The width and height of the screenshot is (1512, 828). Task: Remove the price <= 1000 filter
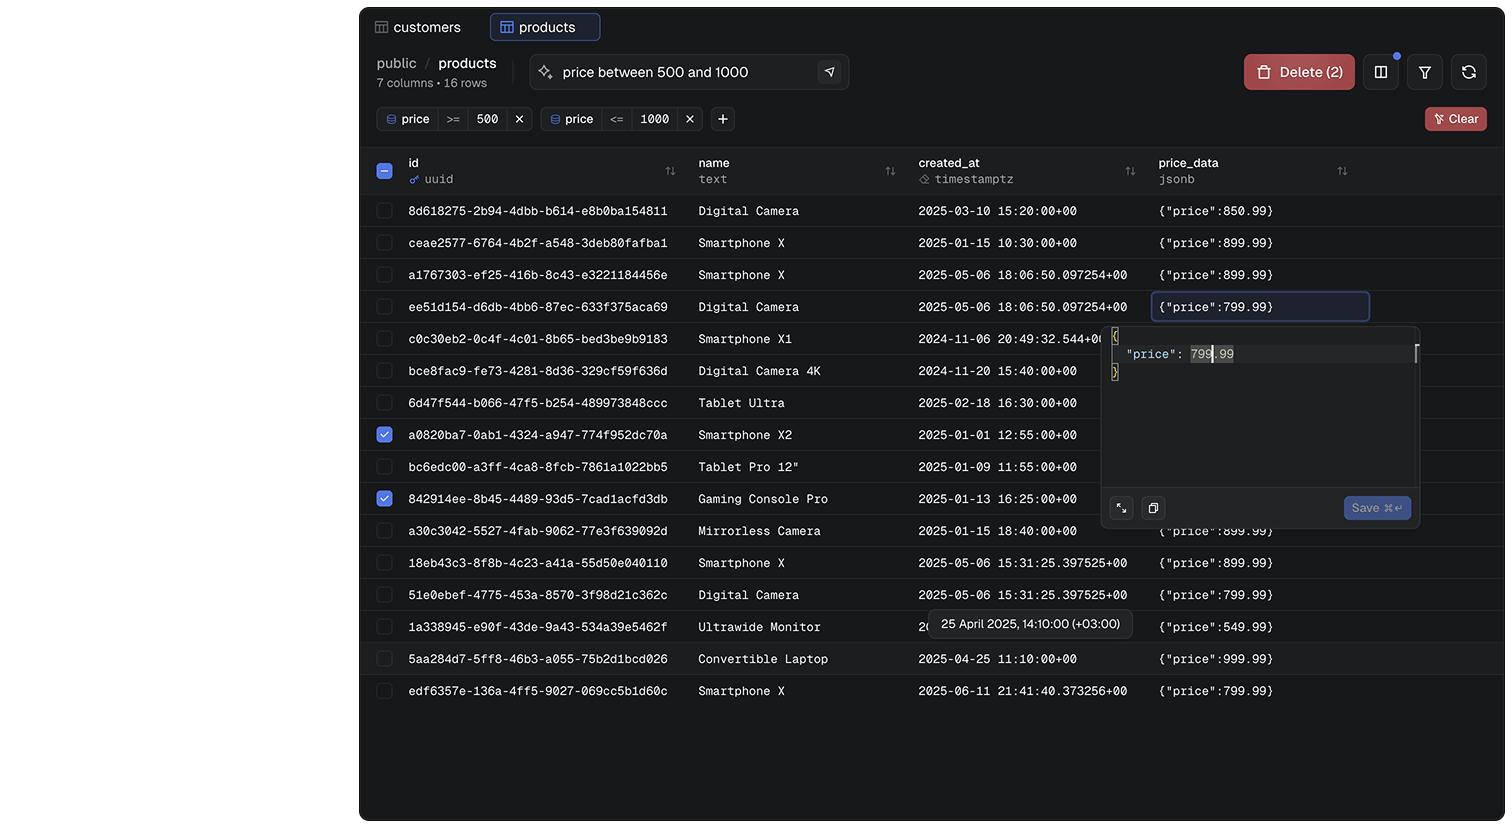coord(690,119)
